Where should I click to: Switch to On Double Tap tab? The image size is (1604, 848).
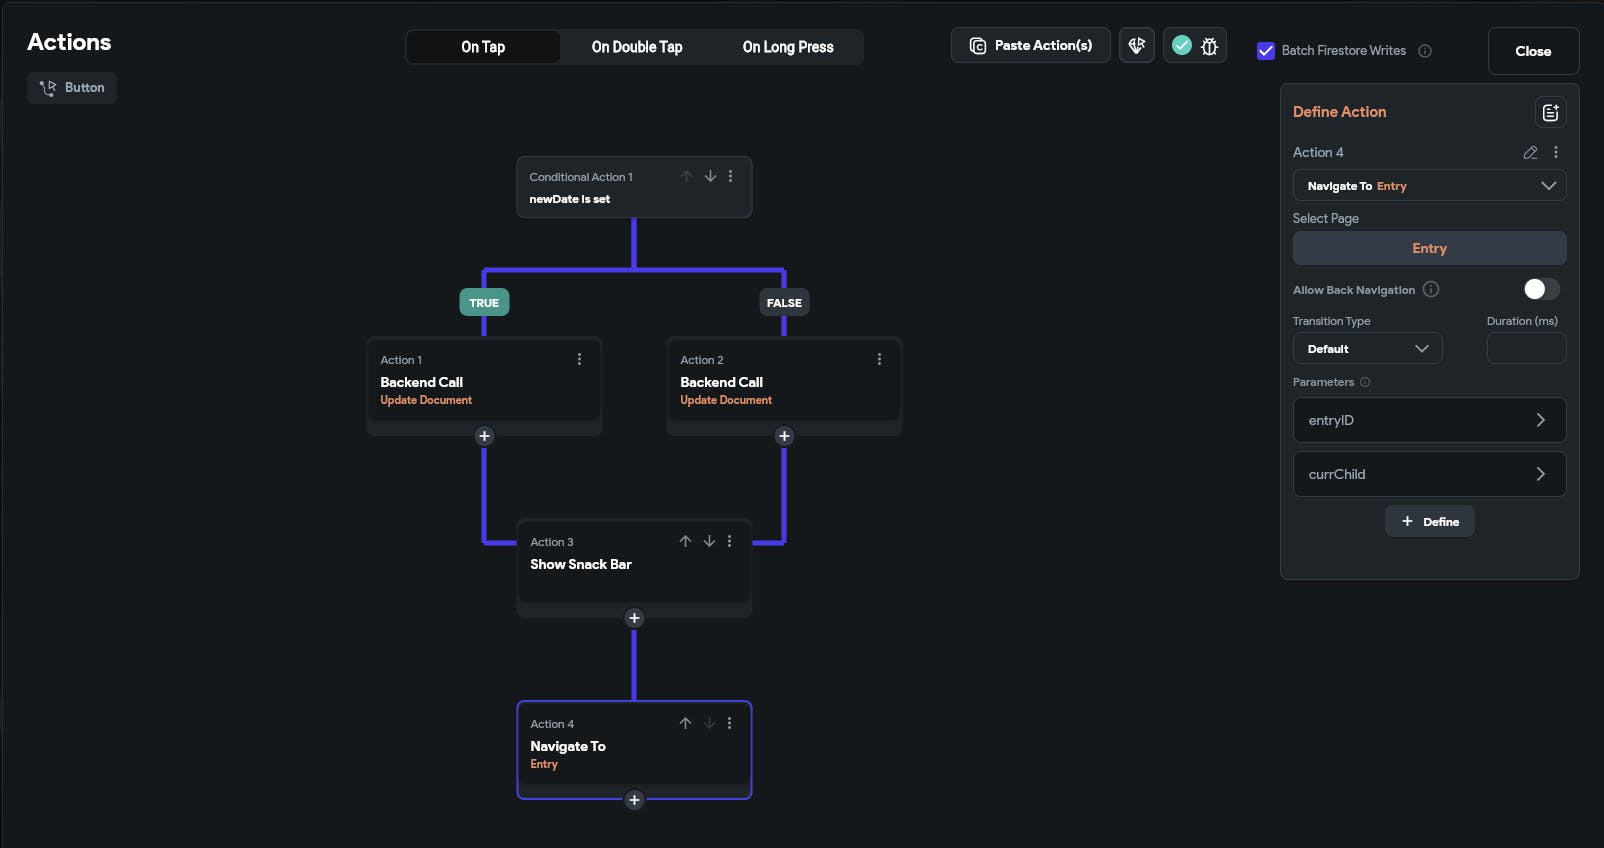pos(637,47)
